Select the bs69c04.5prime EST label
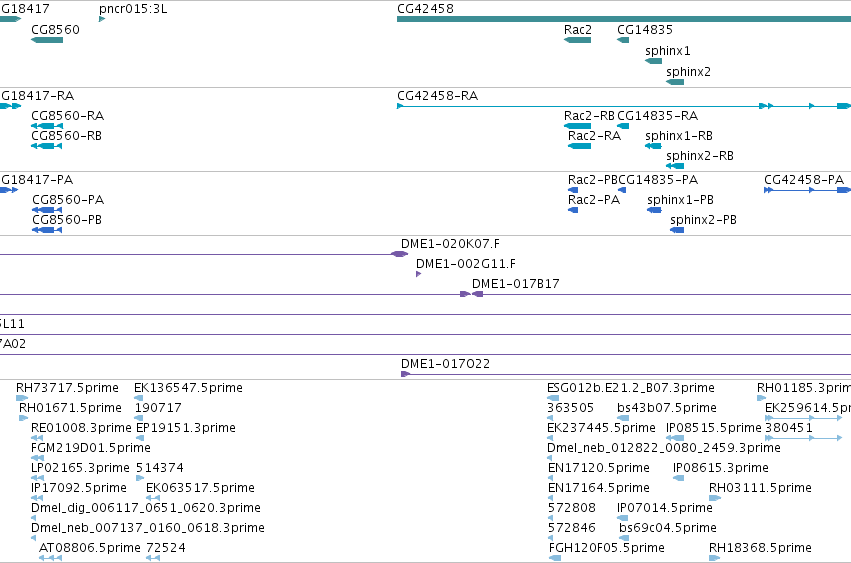Image resolution: width=851 pixels, height=563 pixels. tap(668, 528)
